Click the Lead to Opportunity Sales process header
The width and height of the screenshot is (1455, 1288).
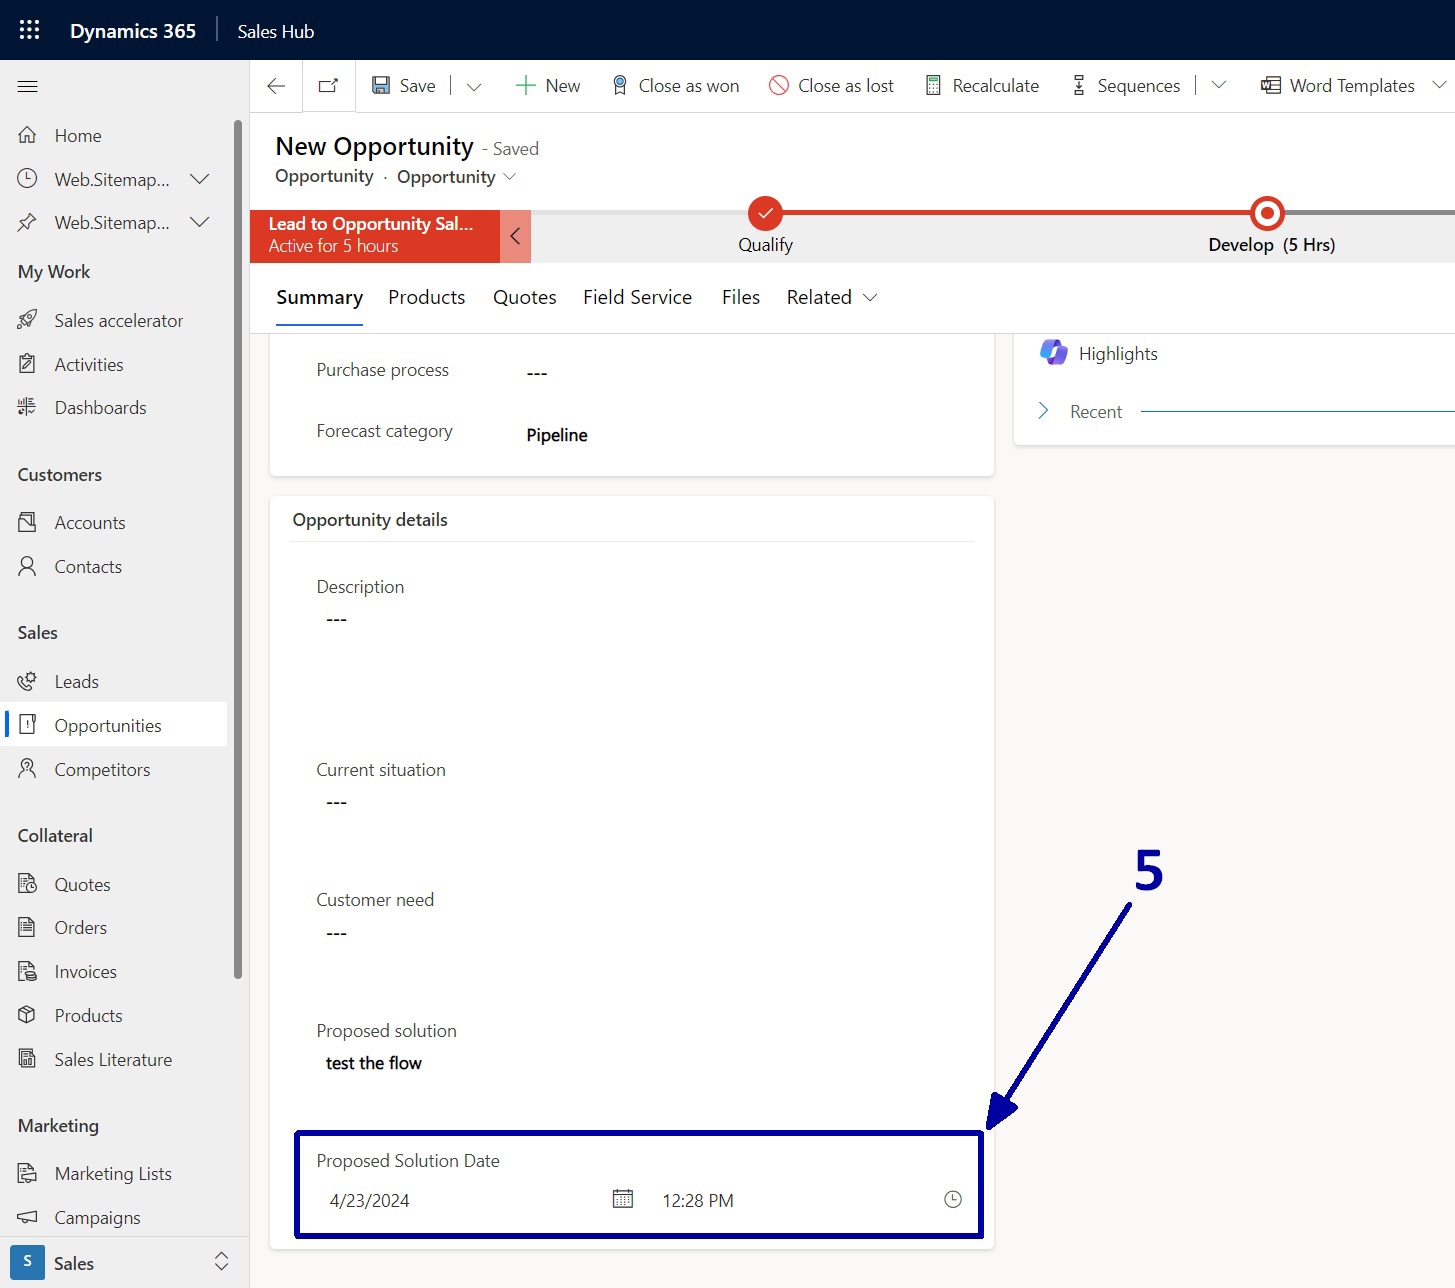pyautogui.click(x=375, y=236)
